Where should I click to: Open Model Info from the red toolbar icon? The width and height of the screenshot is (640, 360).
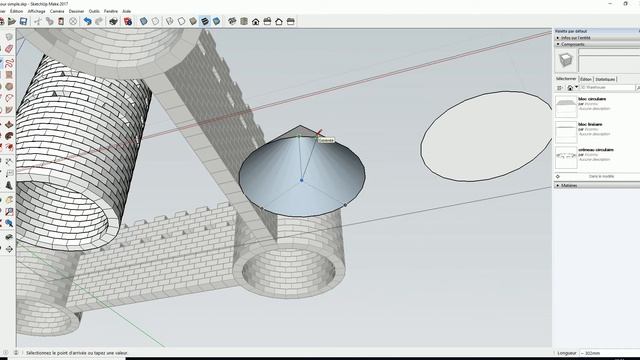coord(128,21)
